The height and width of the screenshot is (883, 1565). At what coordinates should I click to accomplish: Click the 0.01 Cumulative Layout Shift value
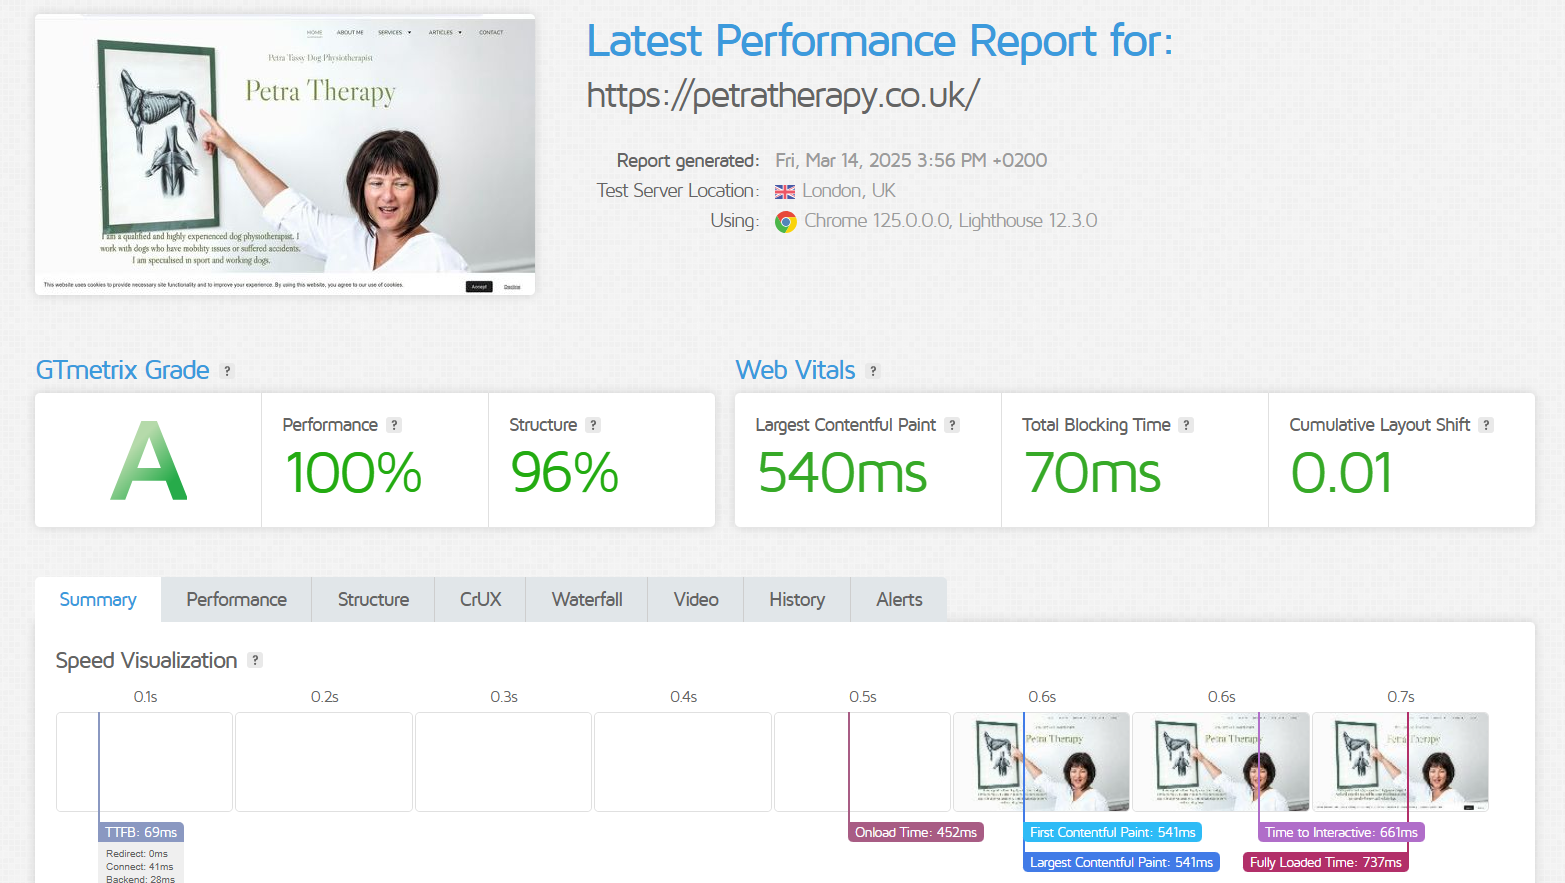pyautogui.click(x=1341, y=473)
